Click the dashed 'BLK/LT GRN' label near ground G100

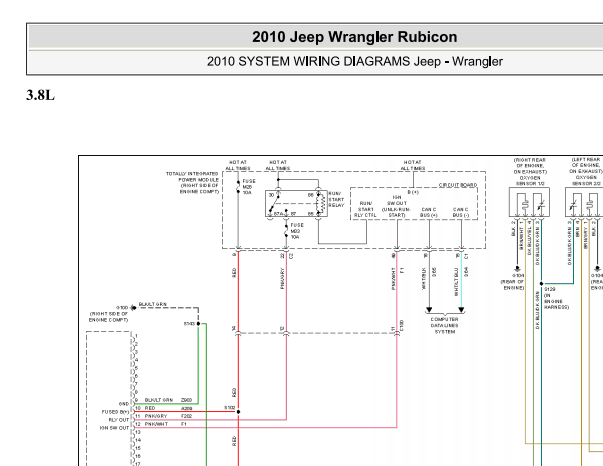[x=153, y=304]
